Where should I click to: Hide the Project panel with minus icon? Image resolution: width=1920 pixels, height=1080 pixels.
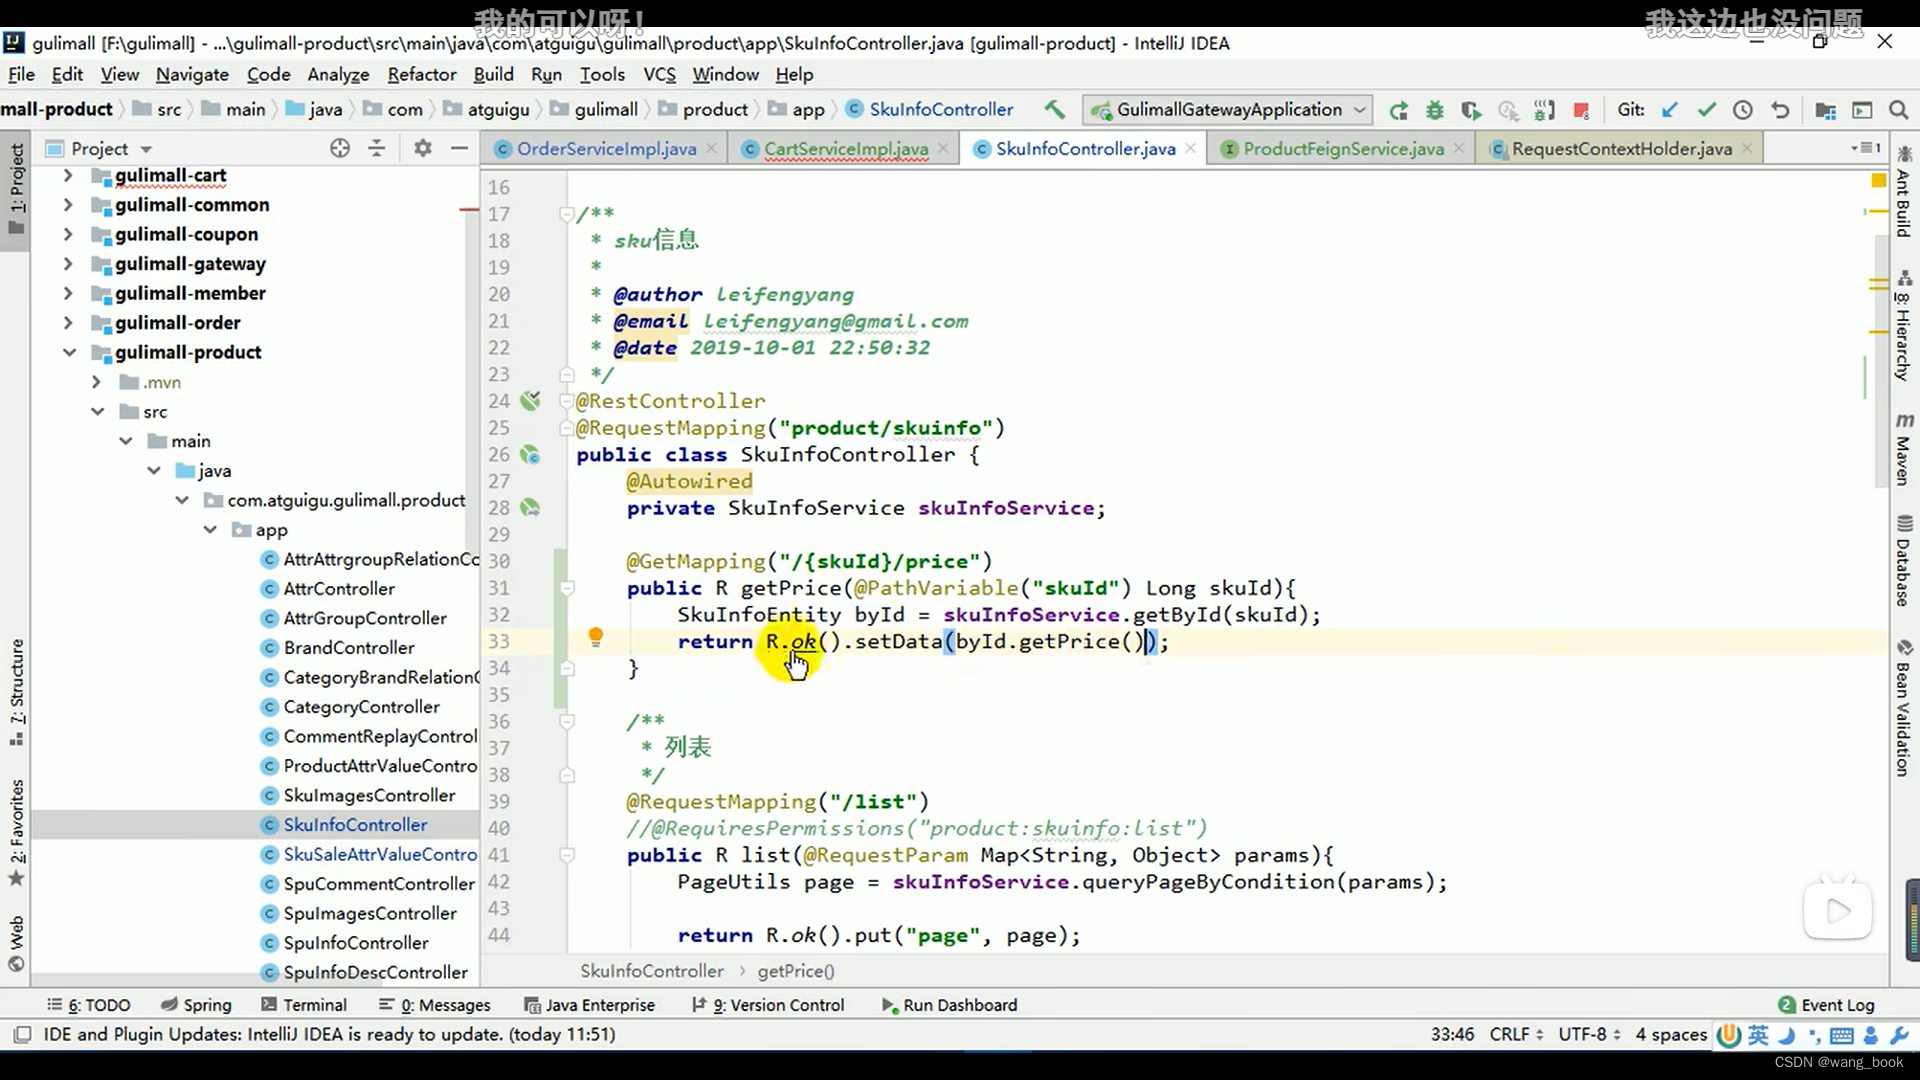tap(459, 148)
